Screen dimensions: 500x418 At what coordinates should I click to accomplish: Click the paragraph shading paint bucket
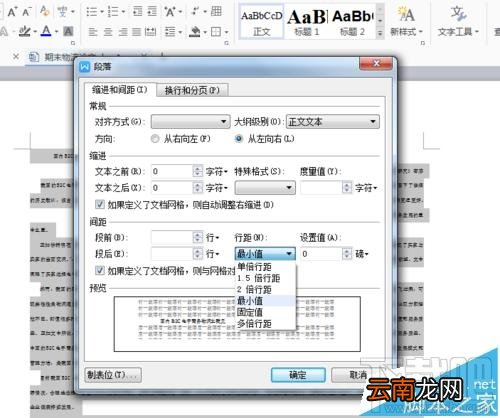(x=195, y=32)
